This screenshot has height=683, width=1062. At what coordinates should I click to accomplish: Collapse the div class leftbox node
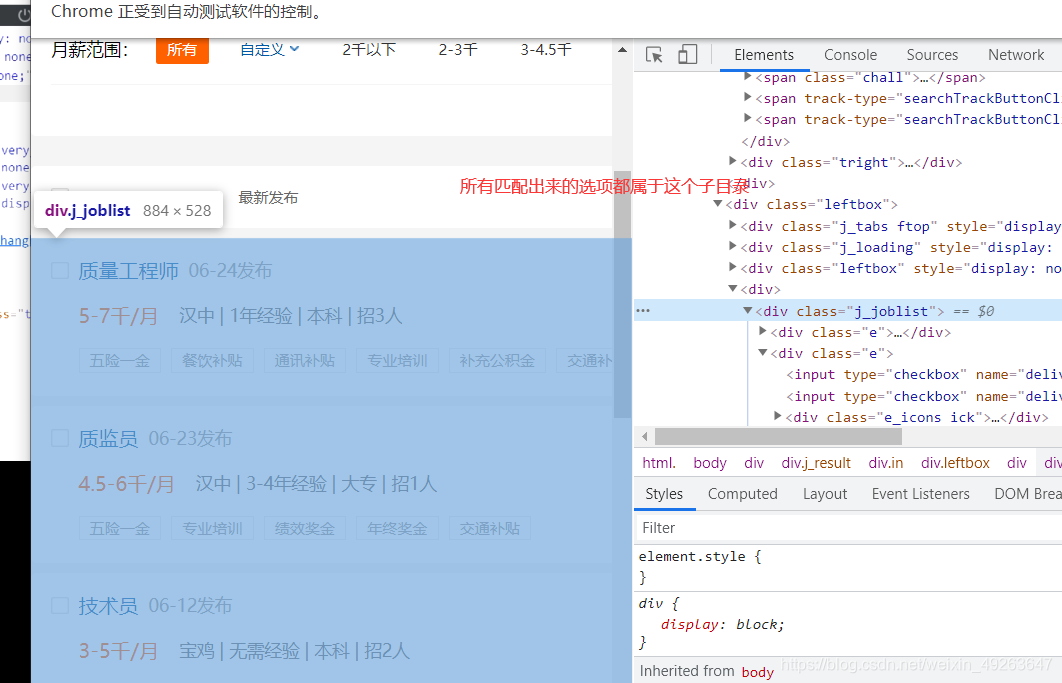click(x=718, y=204)
